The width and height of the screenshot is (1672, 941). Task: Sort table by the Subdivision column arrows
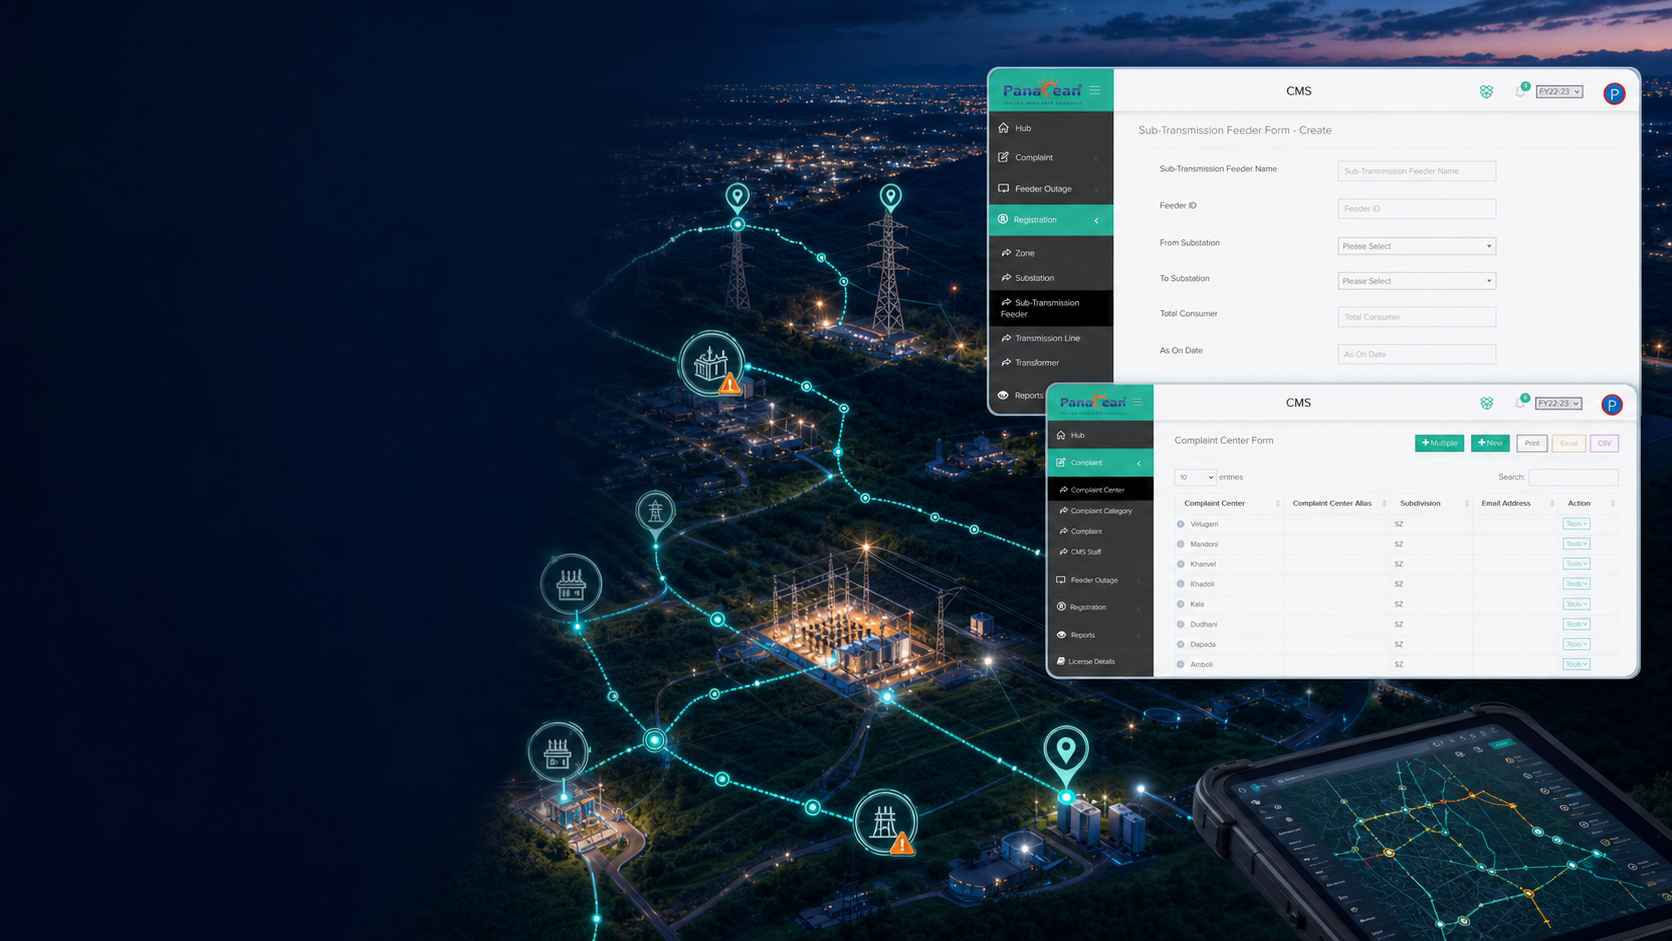tap(1467, 503)
